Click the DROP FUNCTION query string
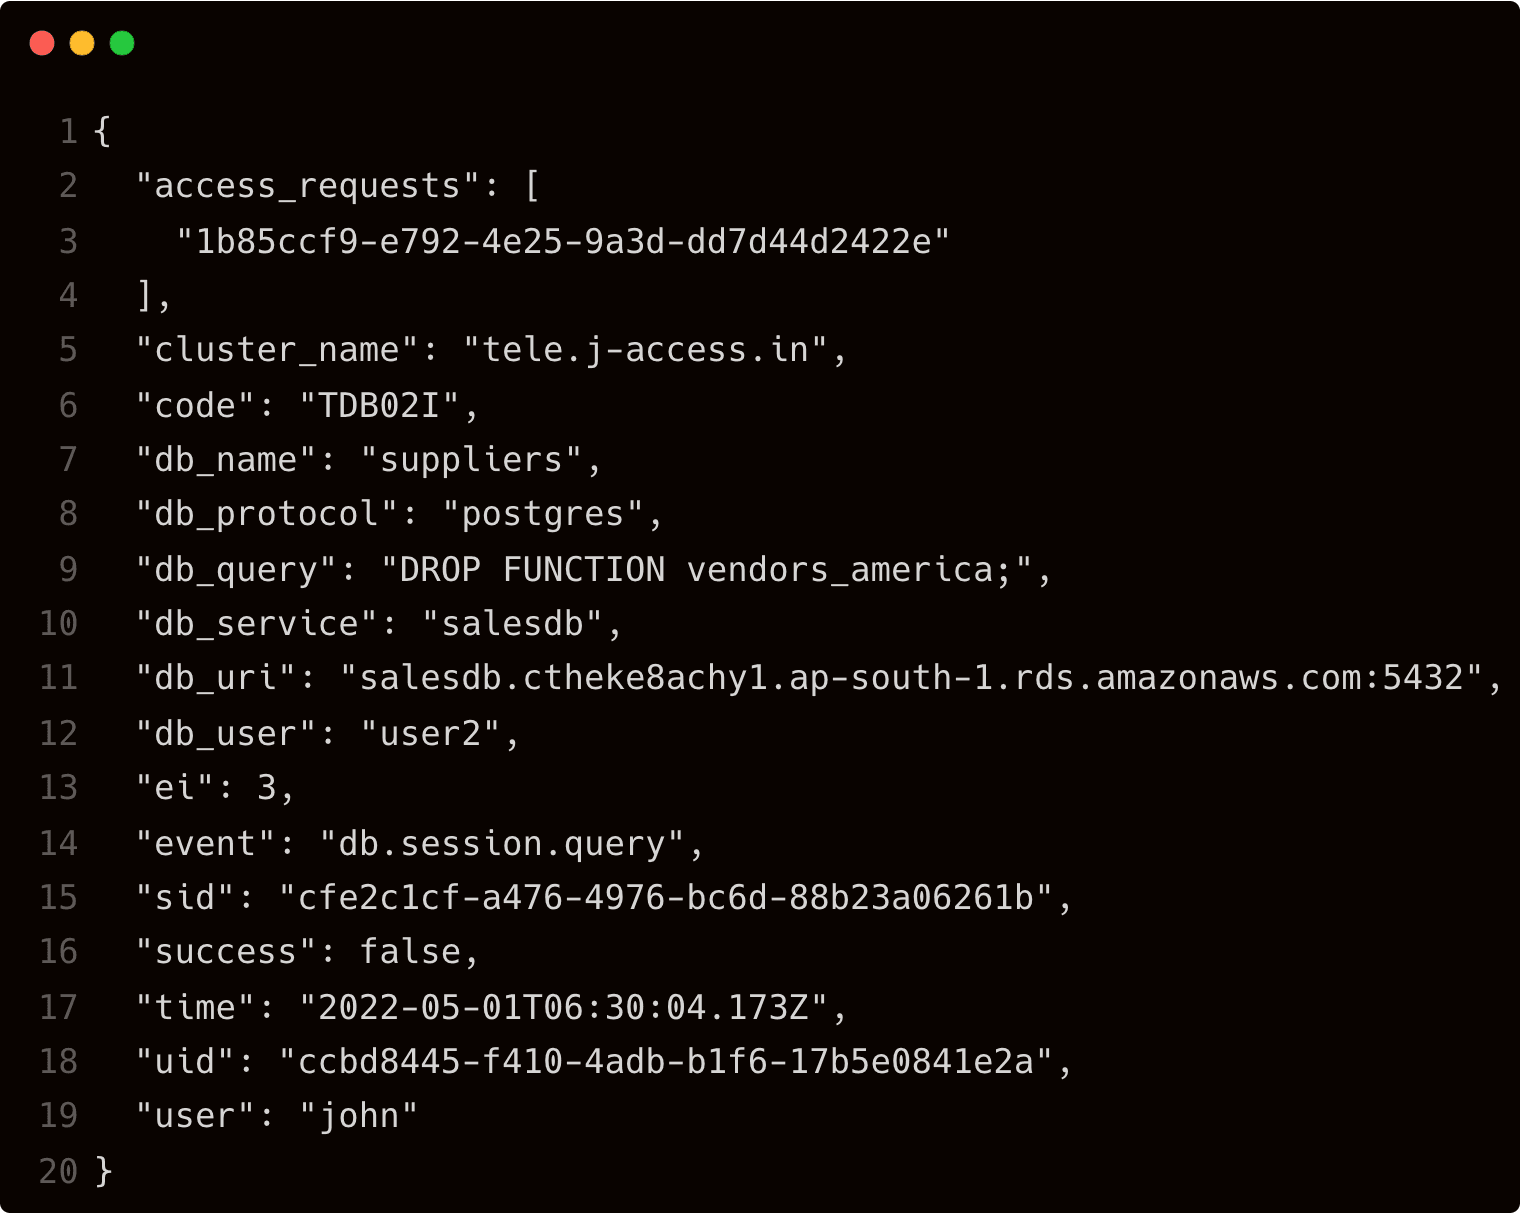 pyautogui.click(x=706, y=570)
